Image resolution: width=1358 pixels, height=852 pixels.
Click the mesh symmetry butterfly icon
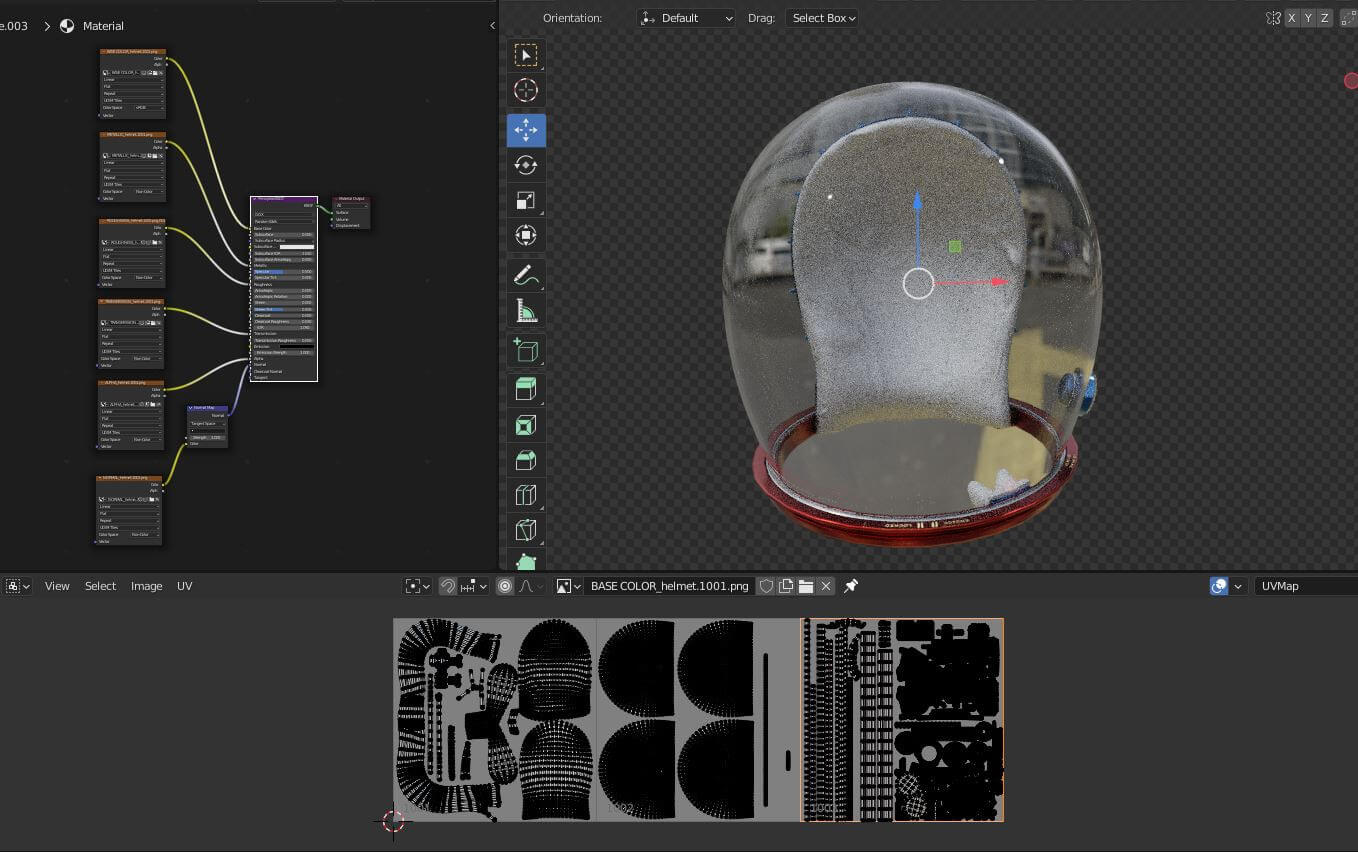(x=1273, y=18)
